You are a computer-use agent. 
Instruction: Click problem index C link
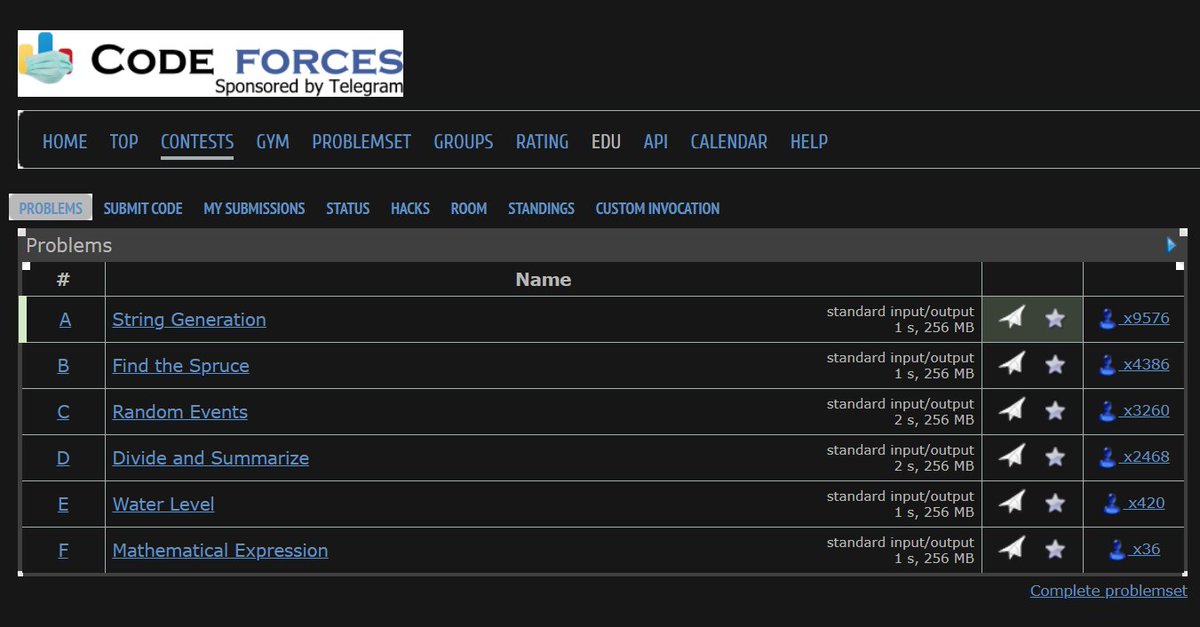[x=63, y=412]
